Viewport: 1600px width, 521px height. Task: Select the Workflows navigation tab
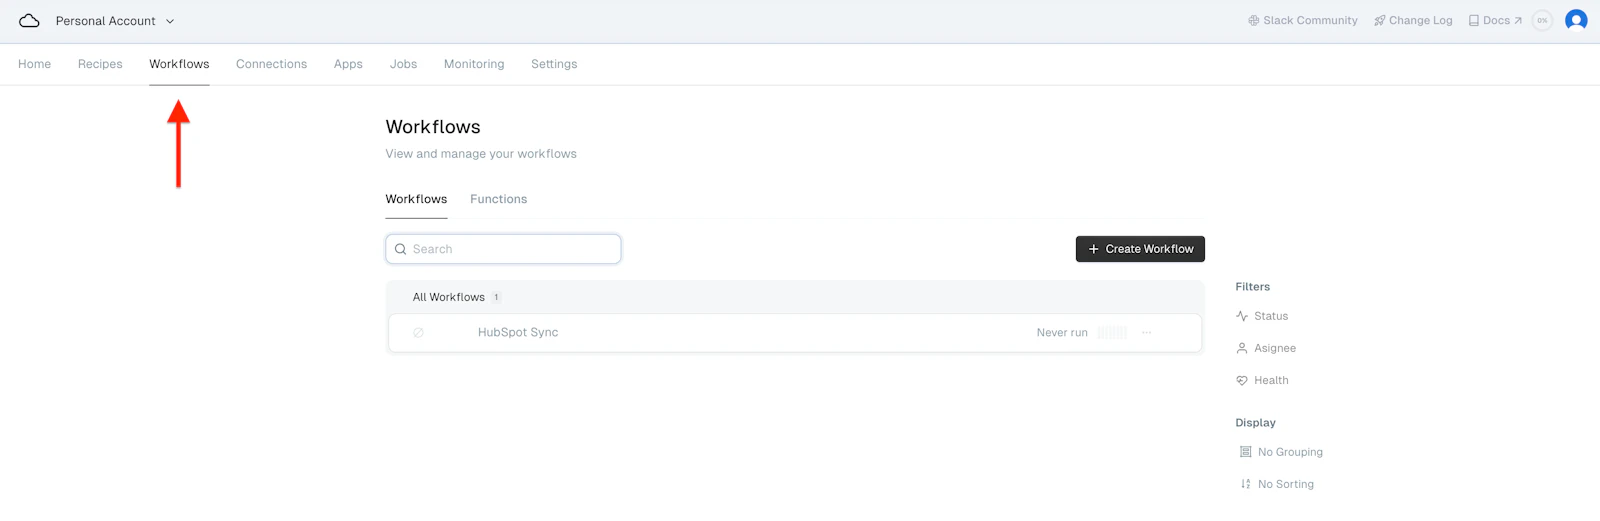179,64
